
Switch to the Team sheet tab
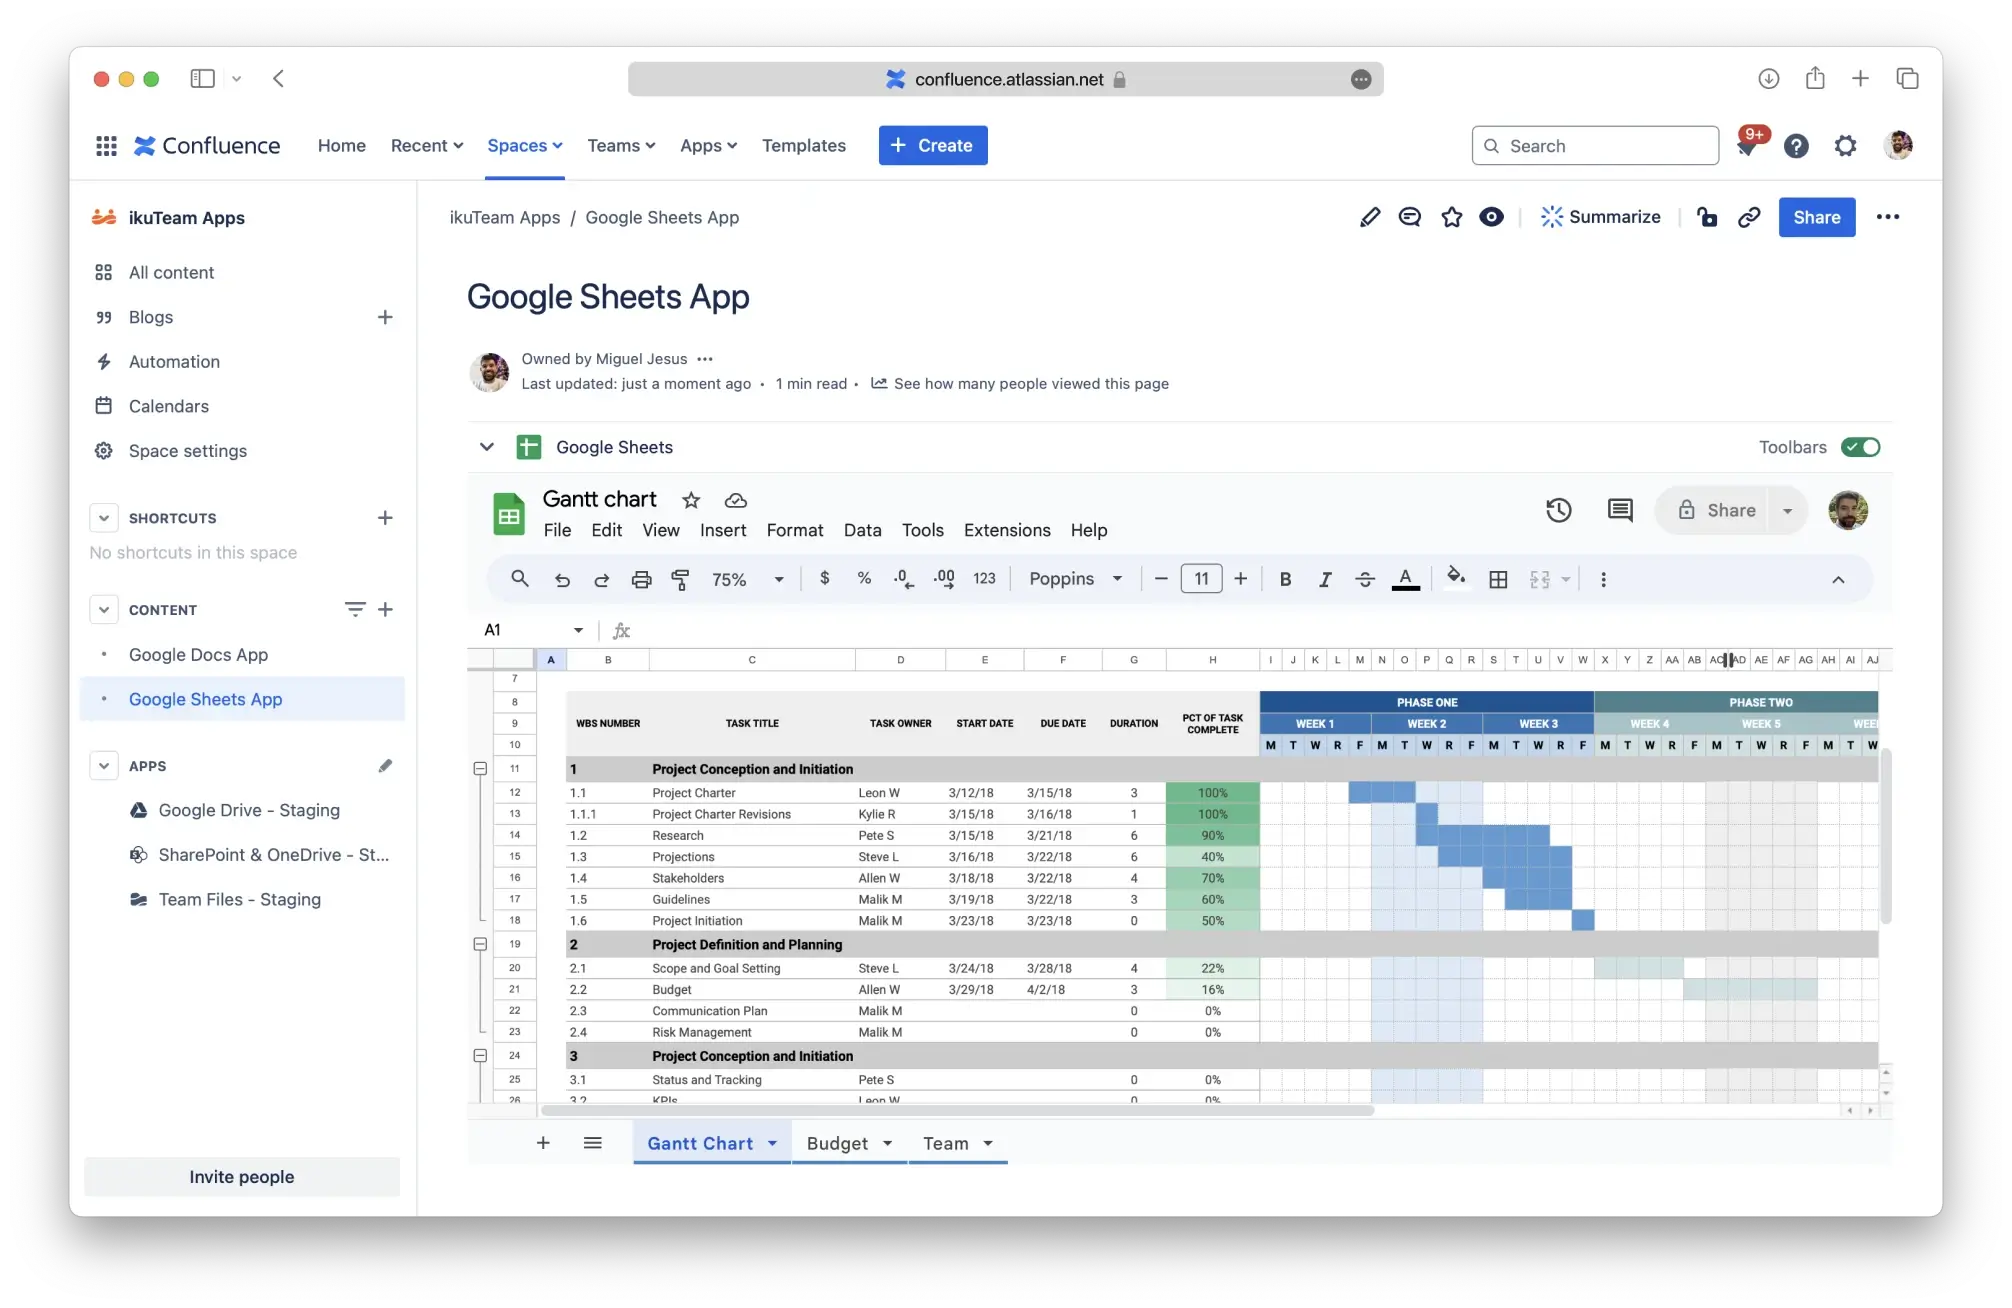pos(958,1143)
